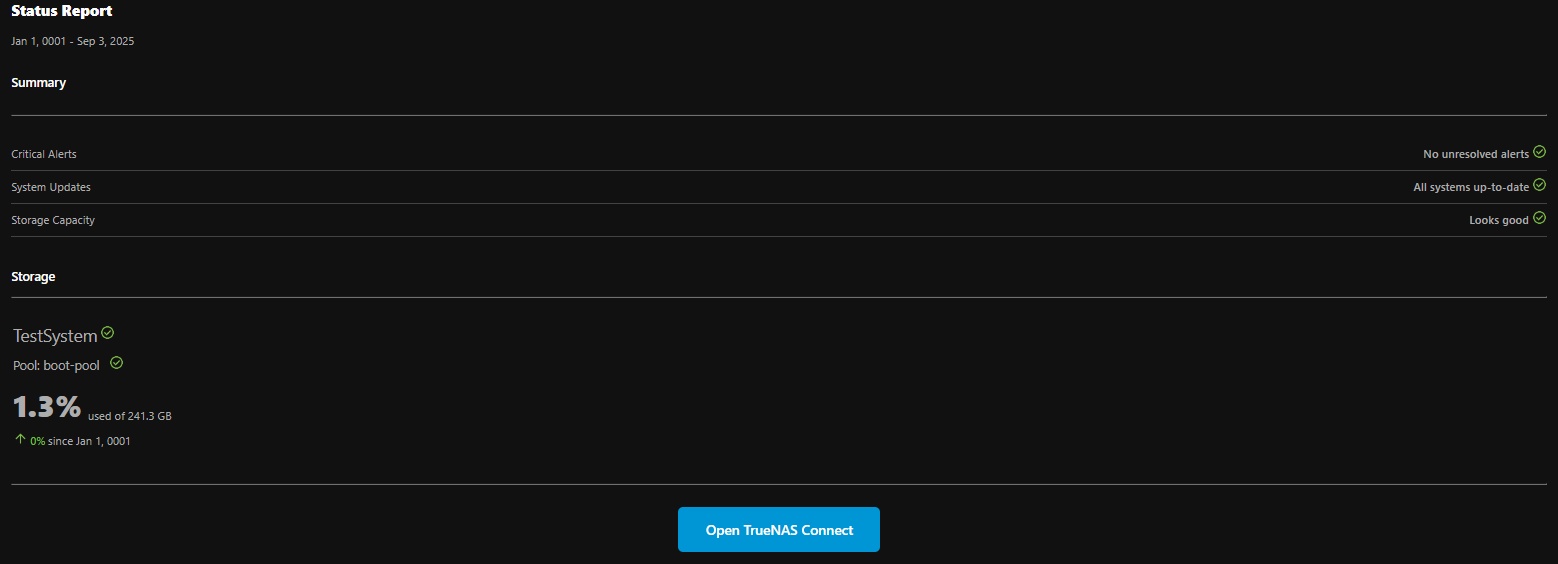Click the status check icon next to TestSystem
This screenshot has height=564, width=1558.
click(x=108, y=333)
